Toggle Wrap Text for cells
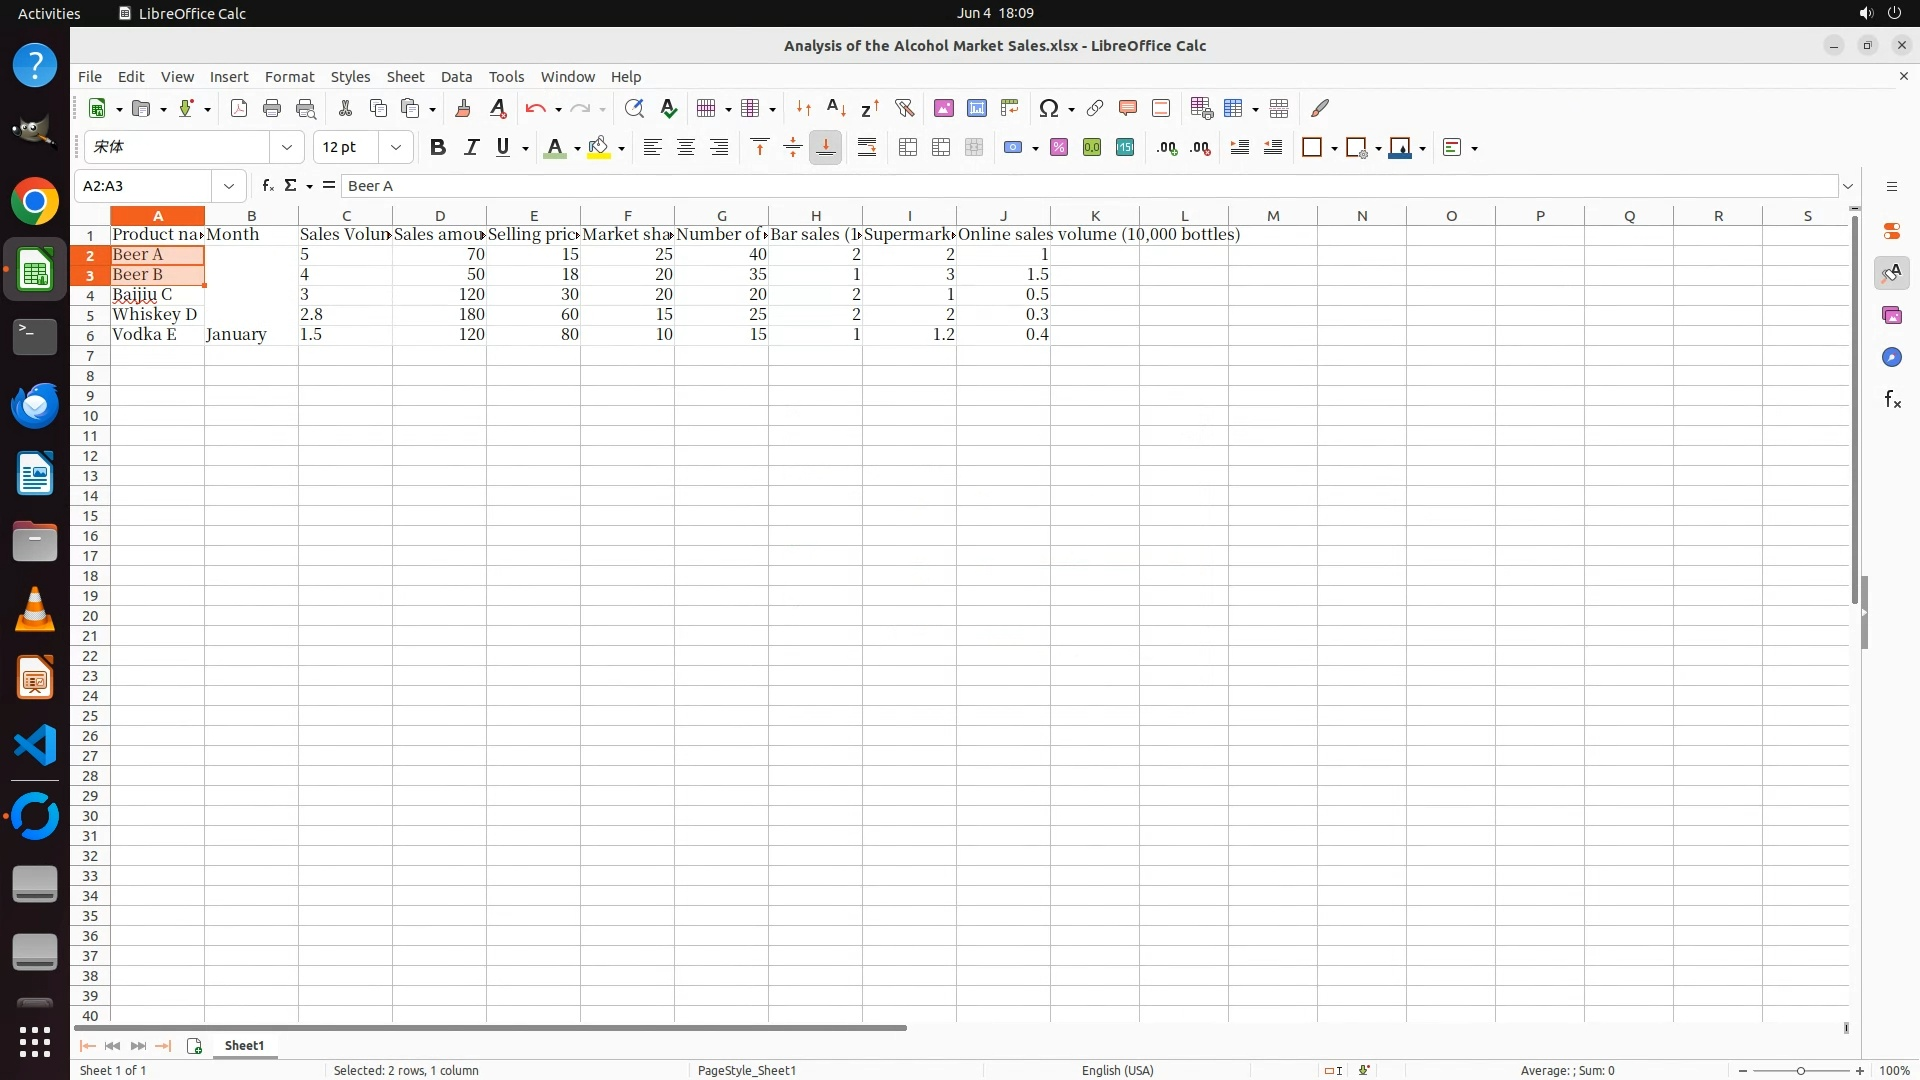The image size is (1920, 1080). 867,147
